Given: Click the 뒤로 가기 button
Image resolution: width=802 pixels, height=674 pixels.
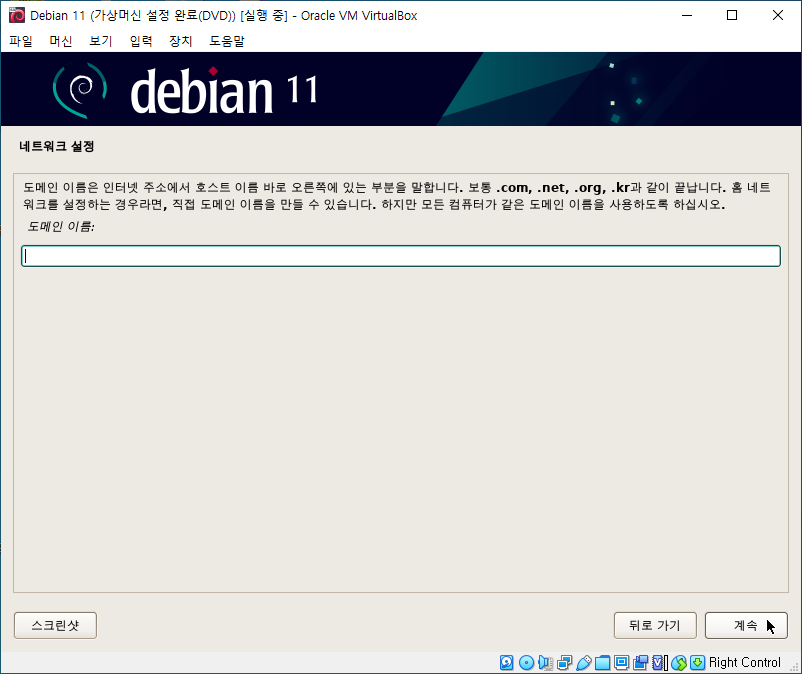Looking at the screenshot, I should tap(655, 625).
